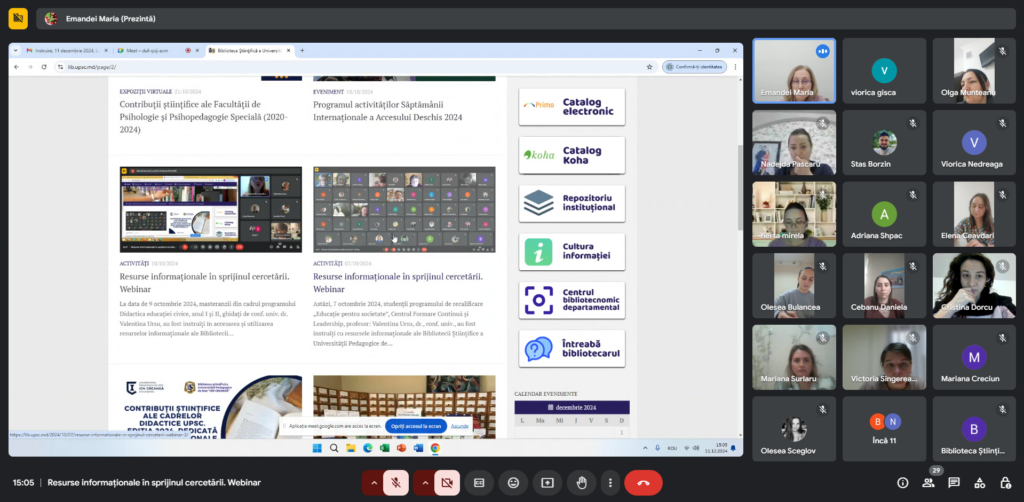The image size is (1024, 502).
Task: Bookmark the page with the star icon
Action: pyautogui.click(x=649, y=67)
